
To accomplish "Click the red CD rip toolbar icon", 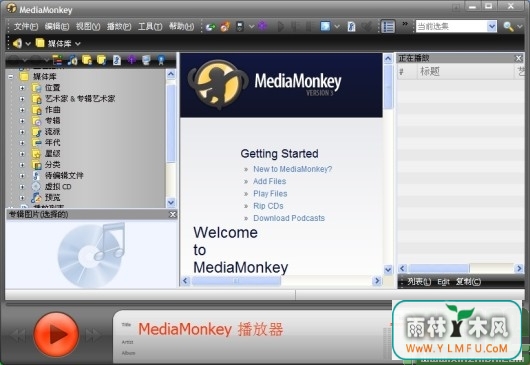I will click(225, 27).
